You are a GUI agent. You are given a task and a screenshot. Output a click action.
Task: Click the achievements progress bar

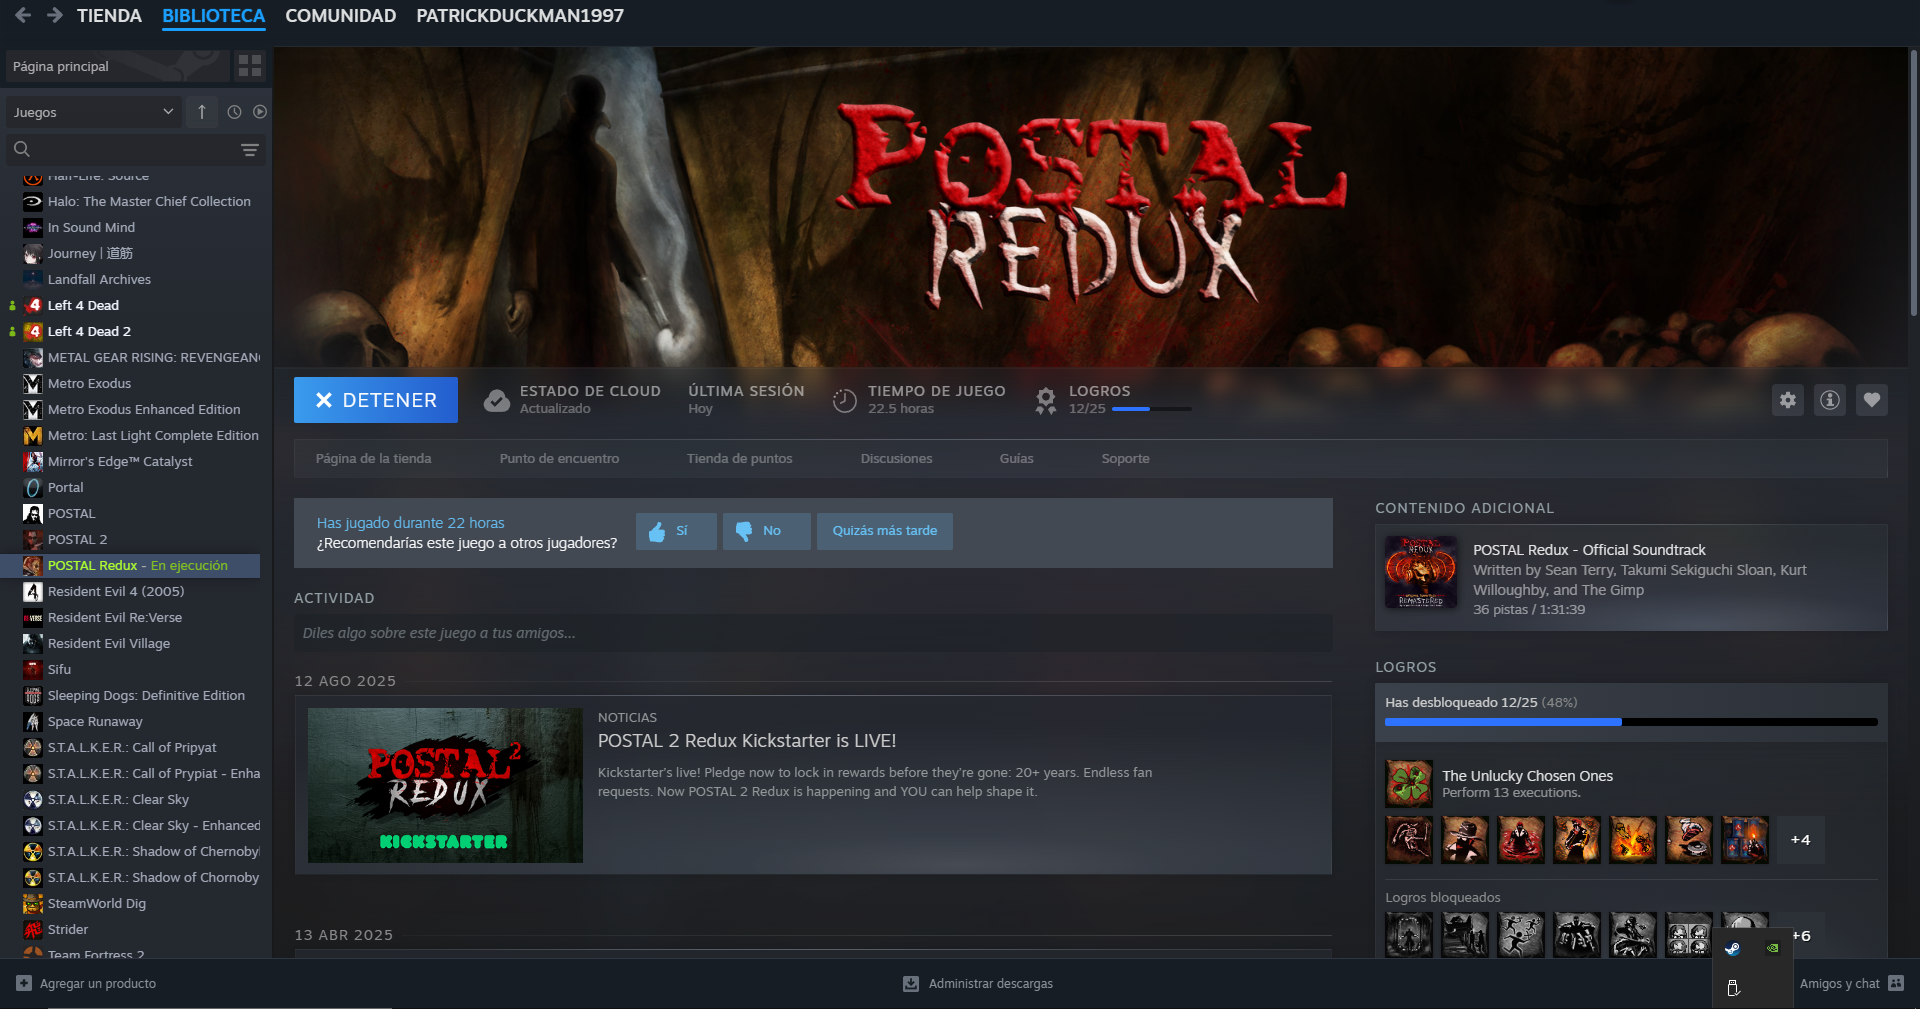[1630, 721]
